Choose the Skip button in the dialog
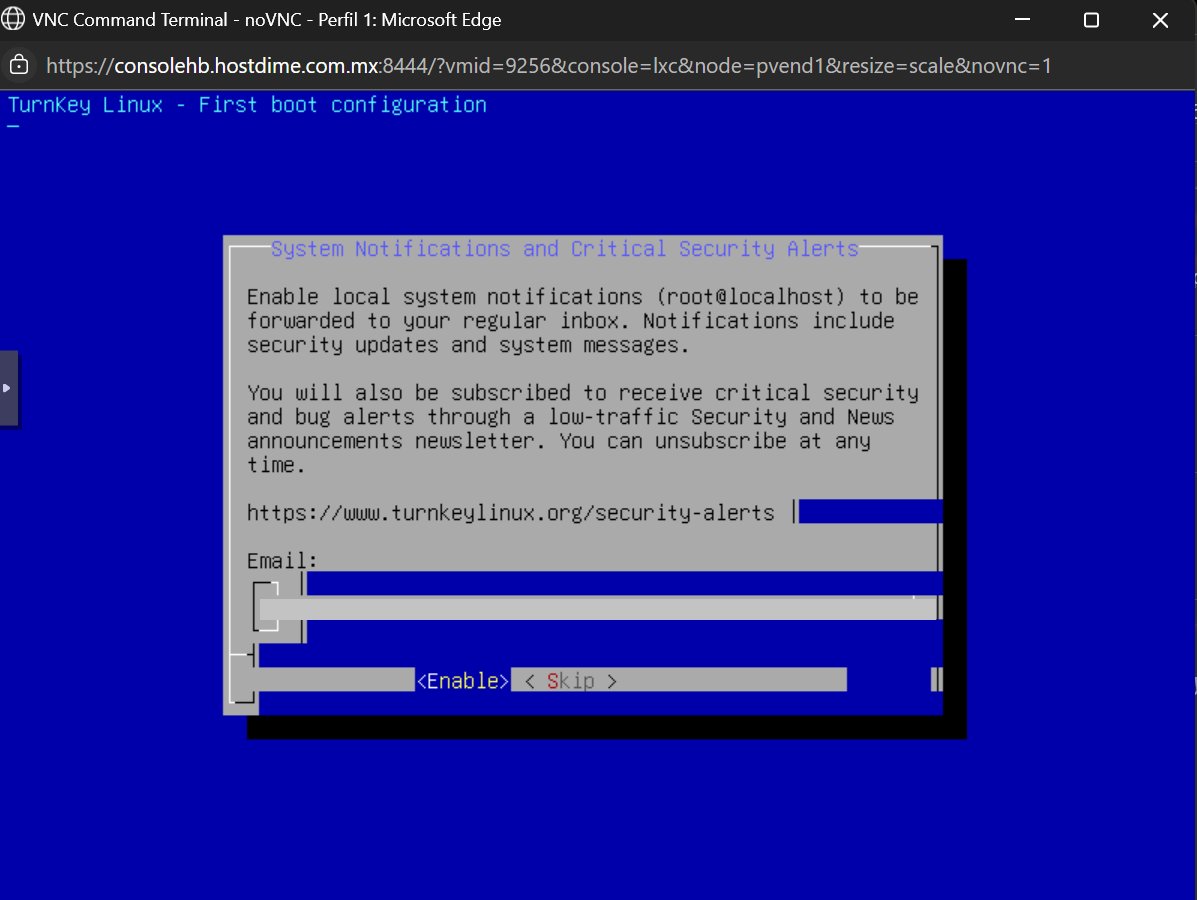 570,681
